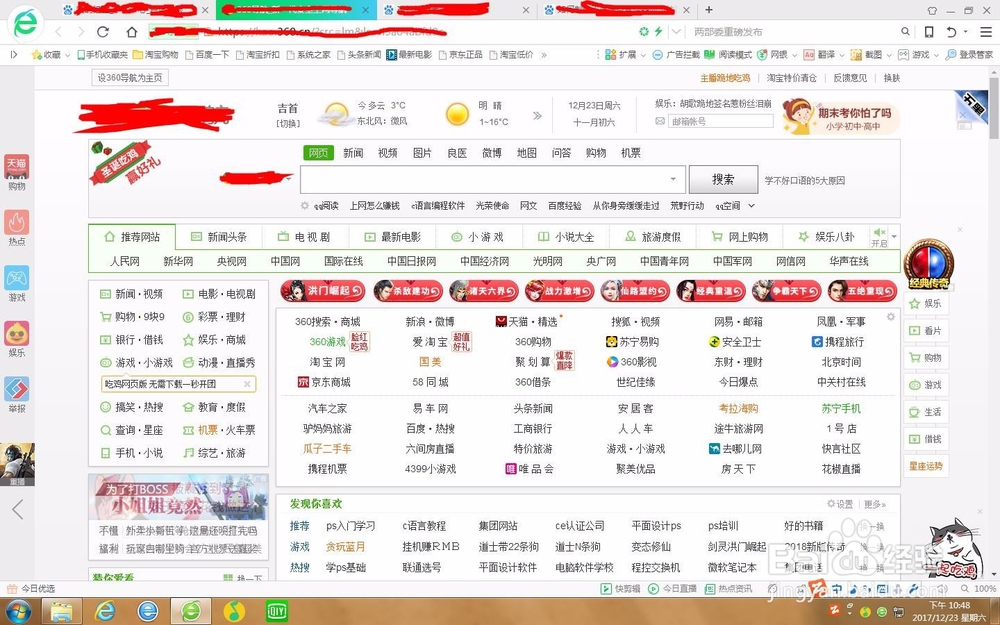Open 苏宁易购 link

(632, 342)
